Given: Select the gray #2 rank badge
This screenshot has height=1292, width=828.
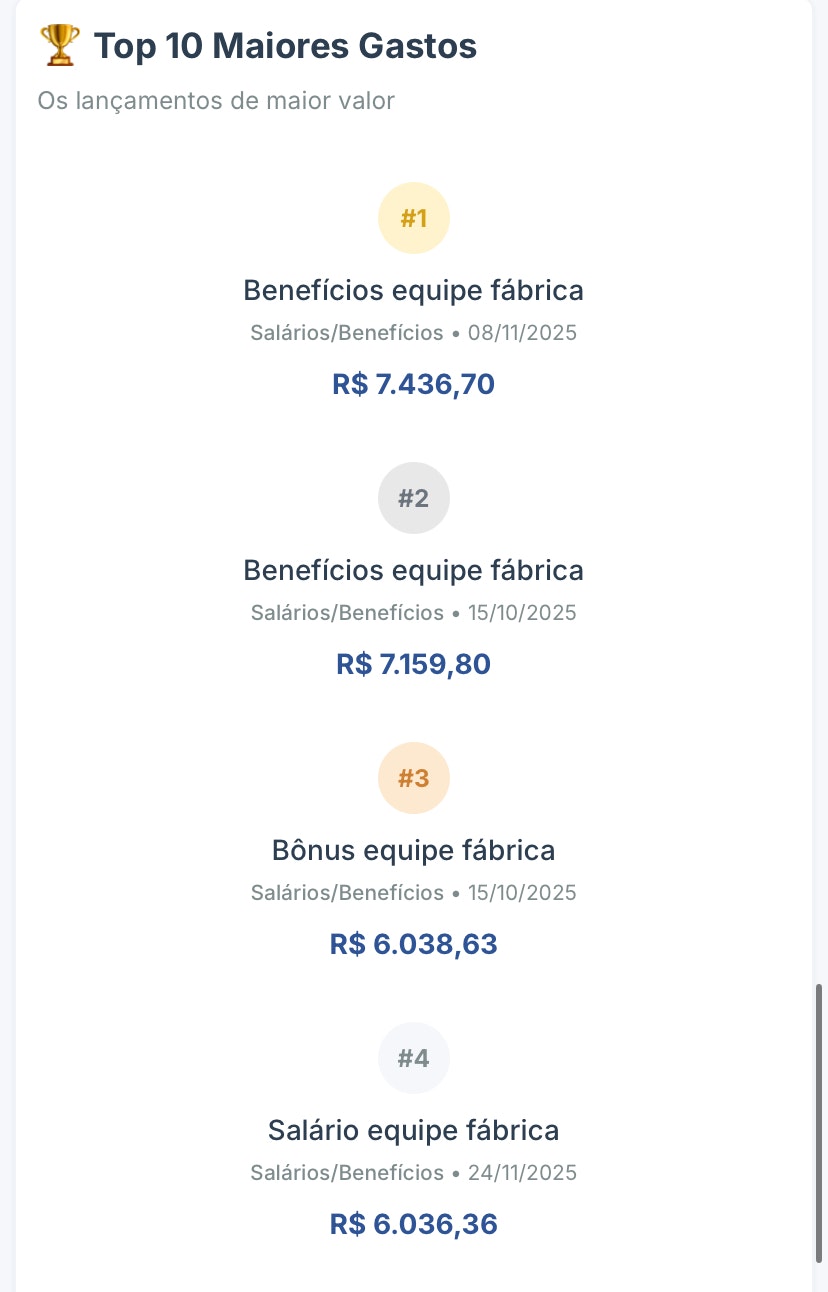Looking at the screenshot, I should coord(414,498).
